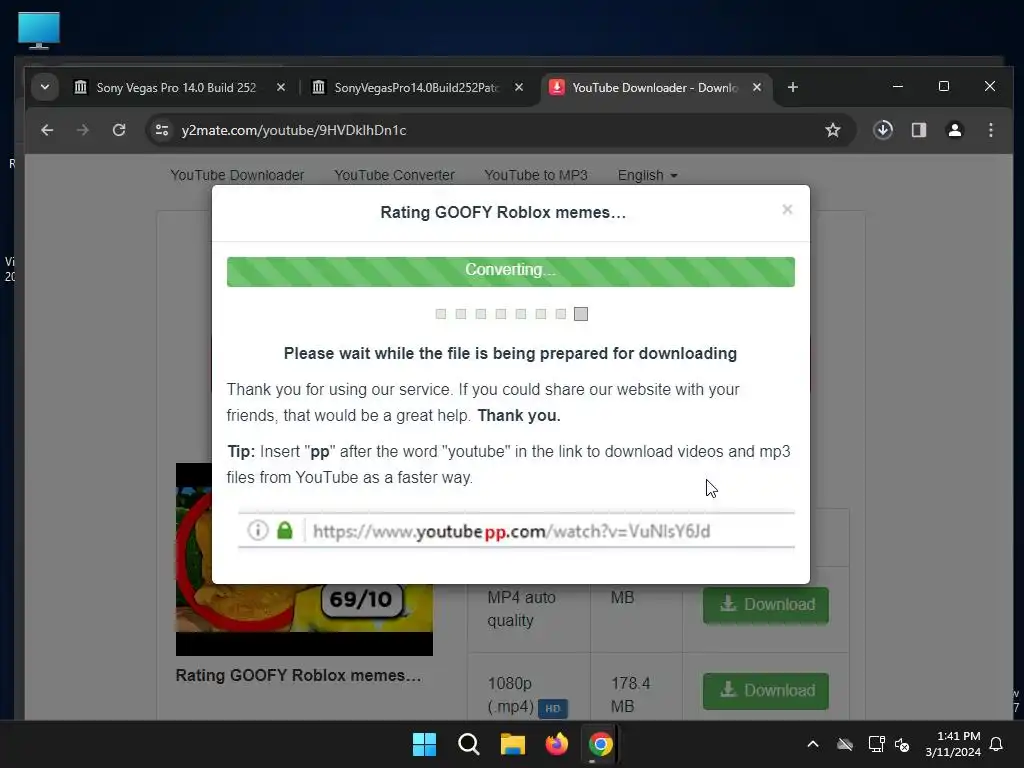Click the muted volume tray icon
1024x768 pixels.
point(902,744)
